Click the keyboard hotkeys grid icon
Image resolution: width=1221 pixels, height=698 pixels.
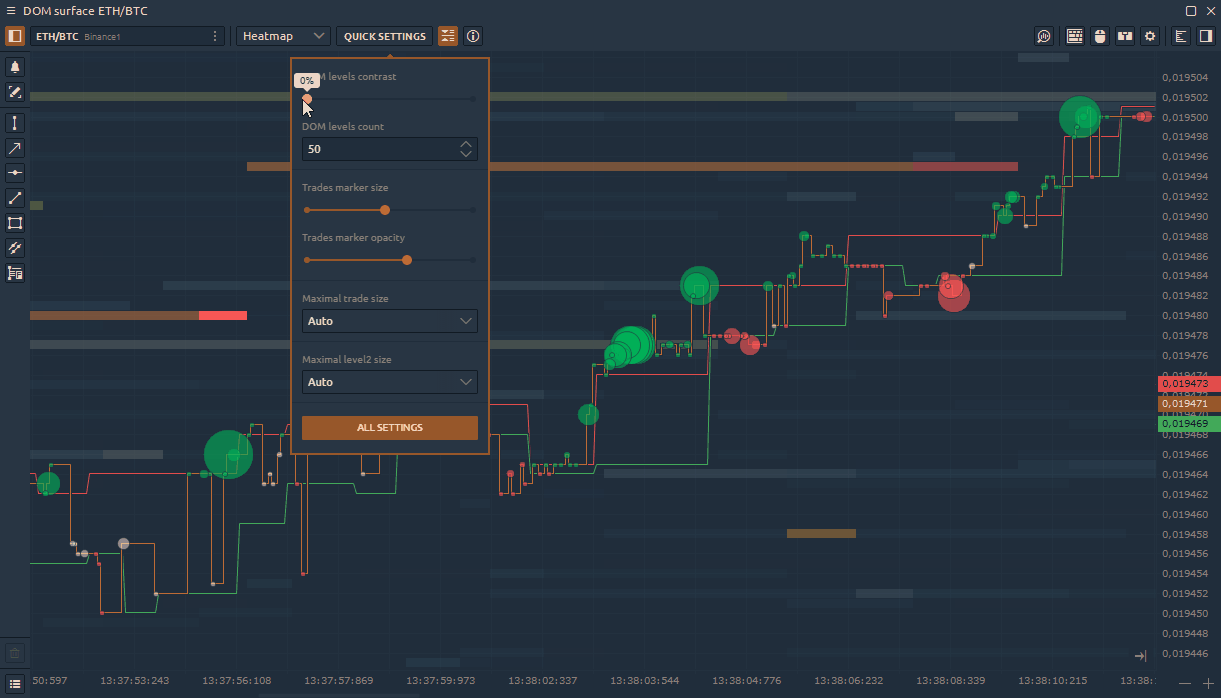click(1075, 36)
